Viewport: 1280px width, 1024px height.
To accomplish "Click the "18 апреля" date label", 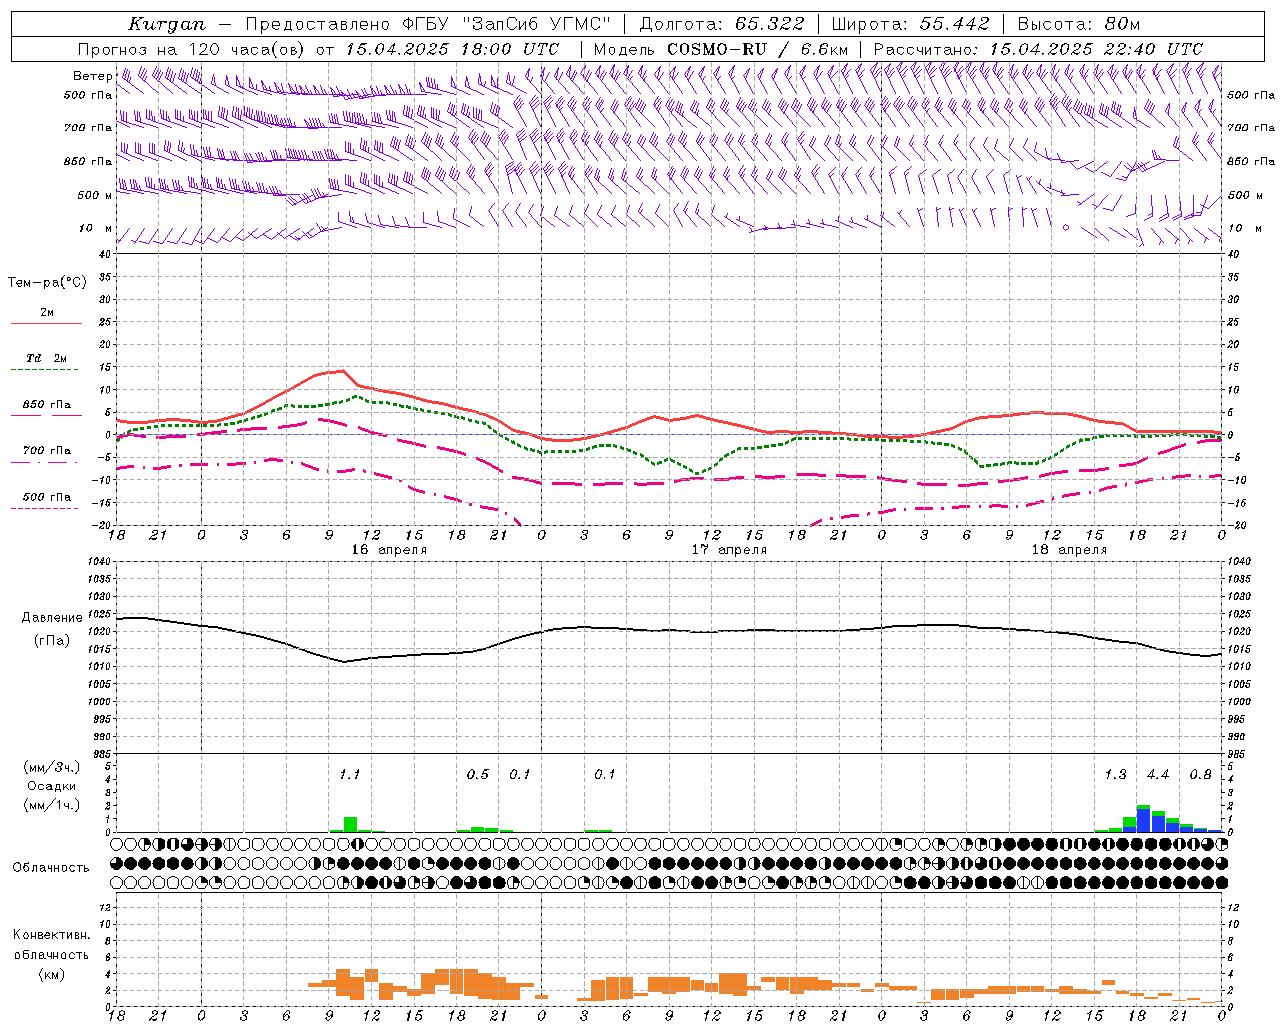I will [1069, 550].
